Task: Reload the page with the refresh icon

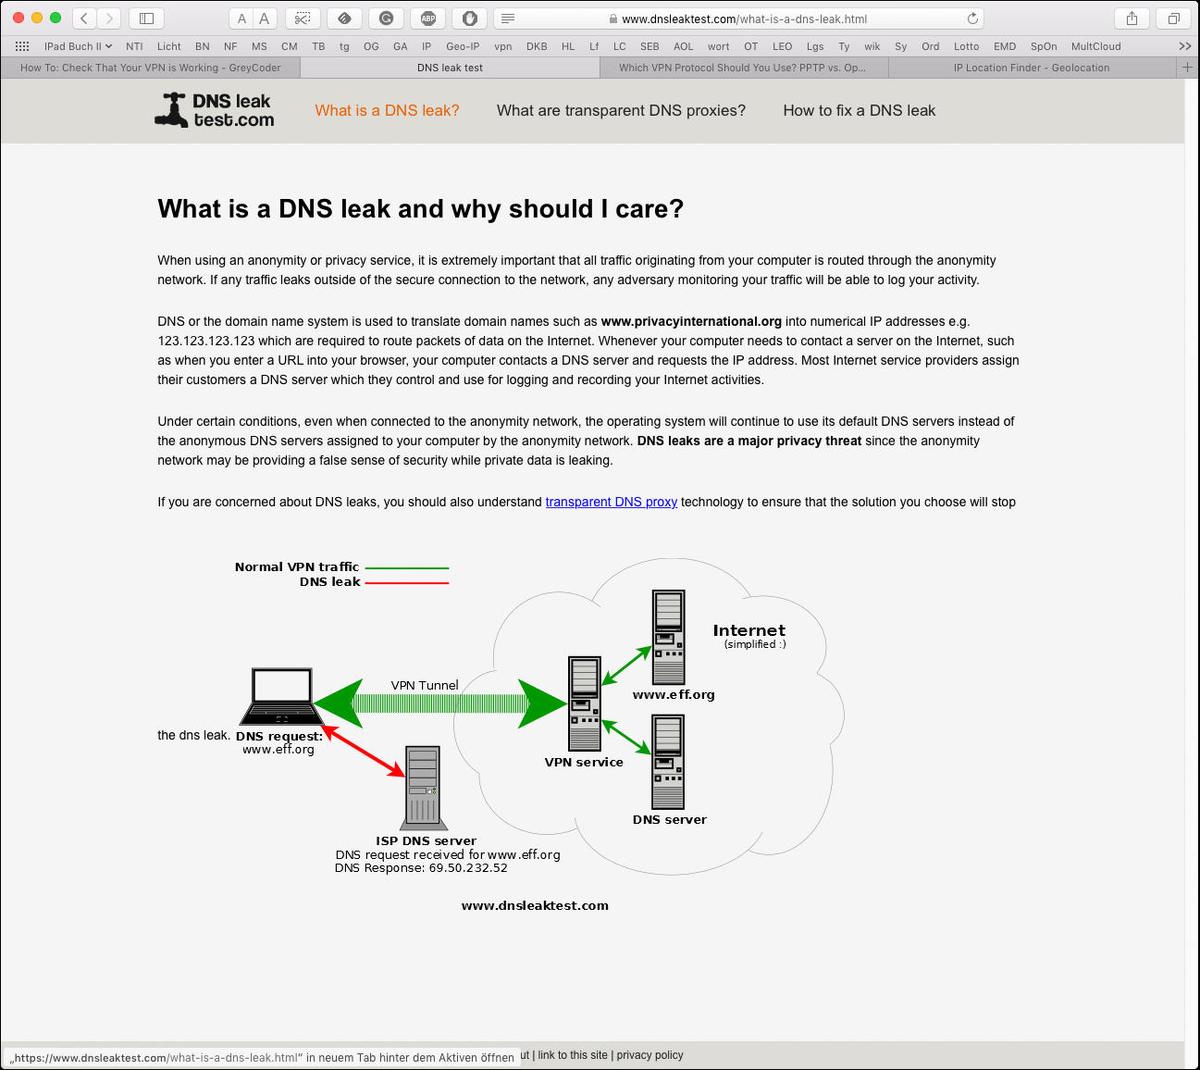Action: point(972,18)
